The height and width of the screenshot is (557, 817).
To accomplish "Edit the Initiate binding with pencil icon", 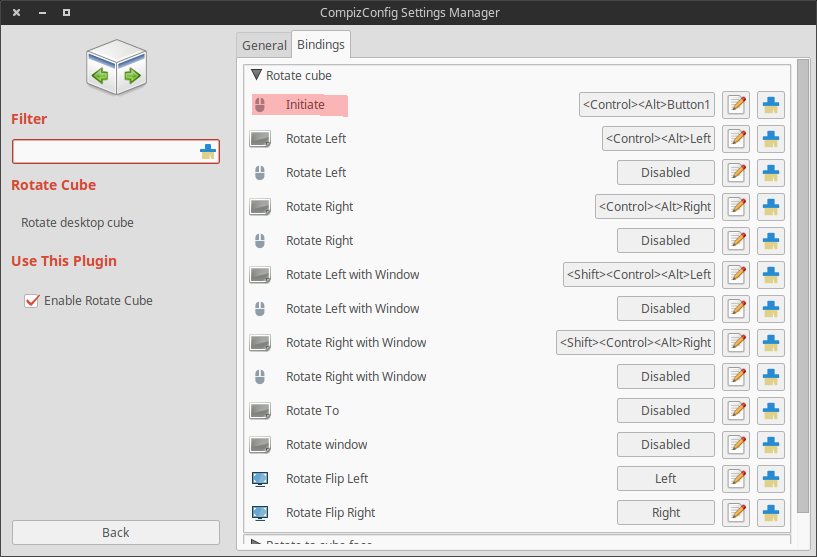I will click(736, 105).
